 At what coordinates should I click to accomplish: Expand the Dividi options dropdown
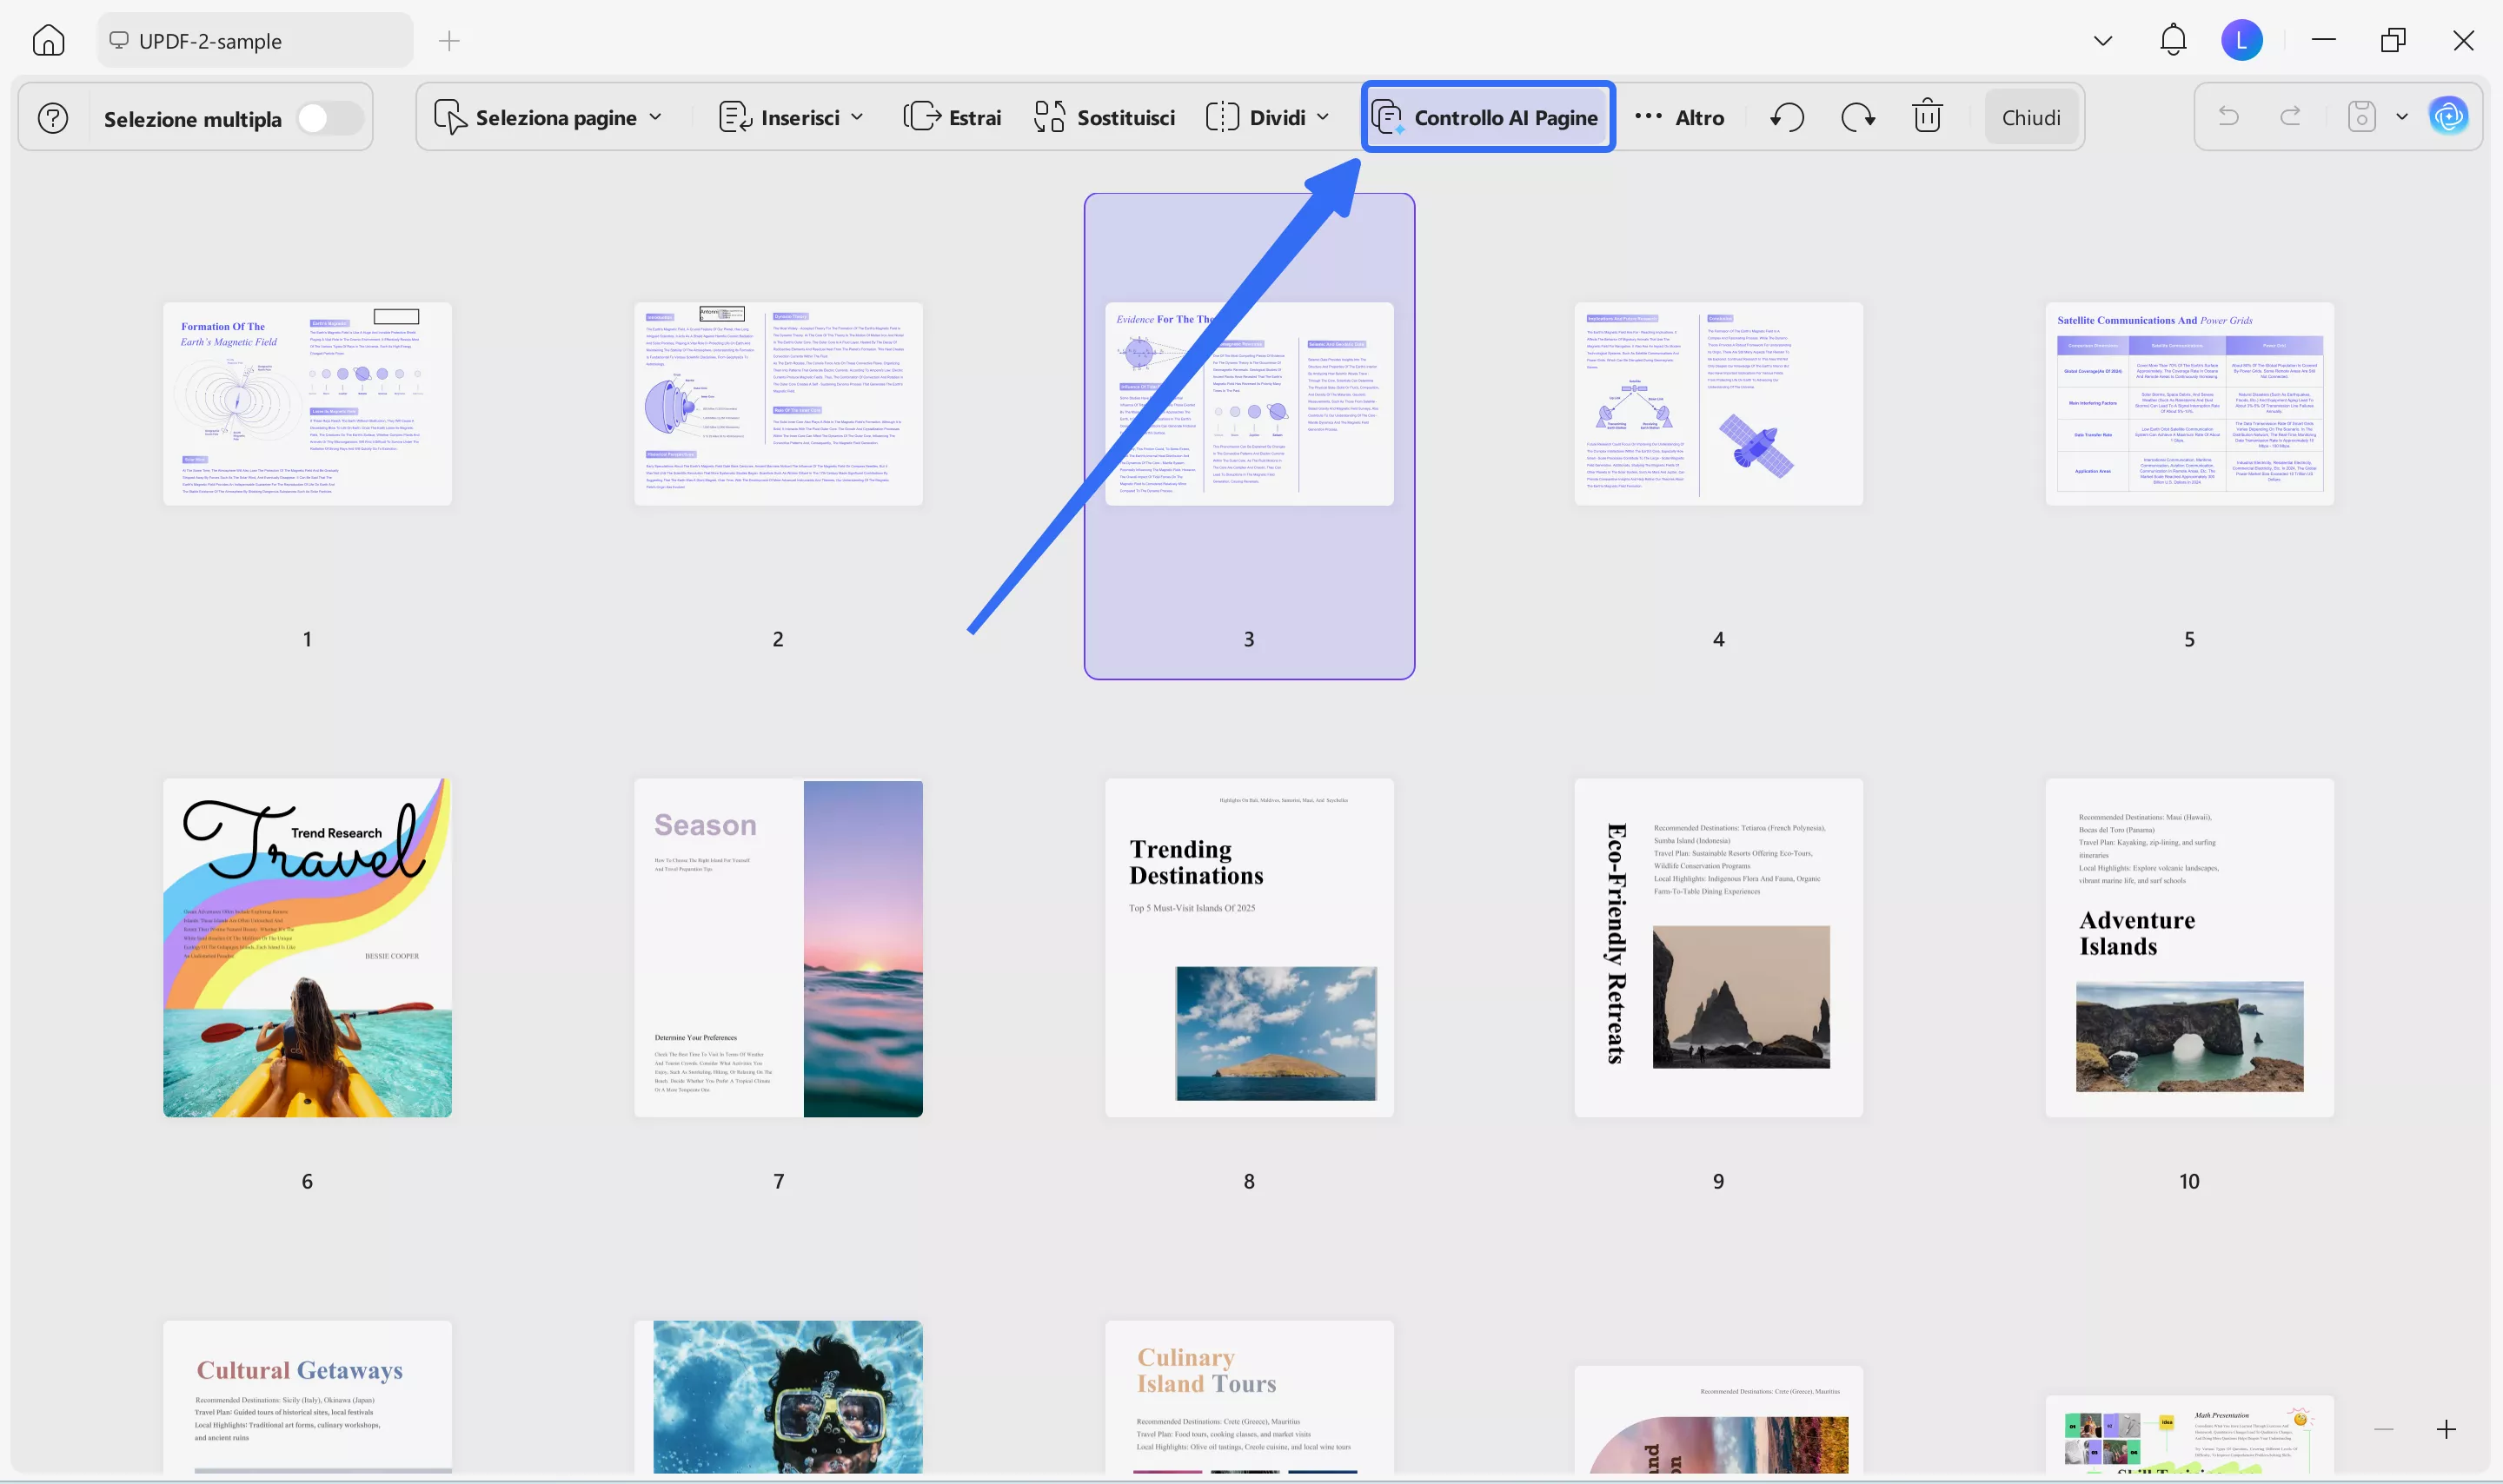1323,117
